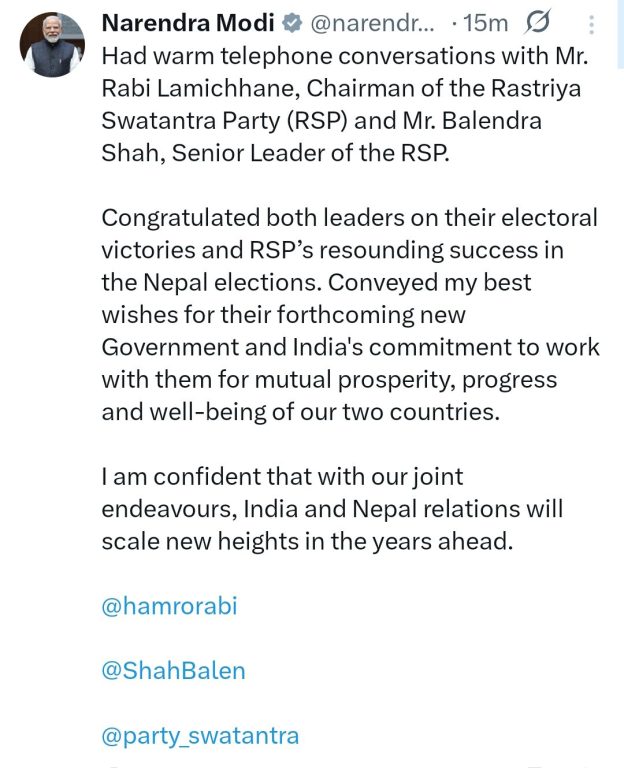The image size is (624, 768).
Task: Open the @ShahBalen mention
Action: pyautogui.click(x=173, y=671)
